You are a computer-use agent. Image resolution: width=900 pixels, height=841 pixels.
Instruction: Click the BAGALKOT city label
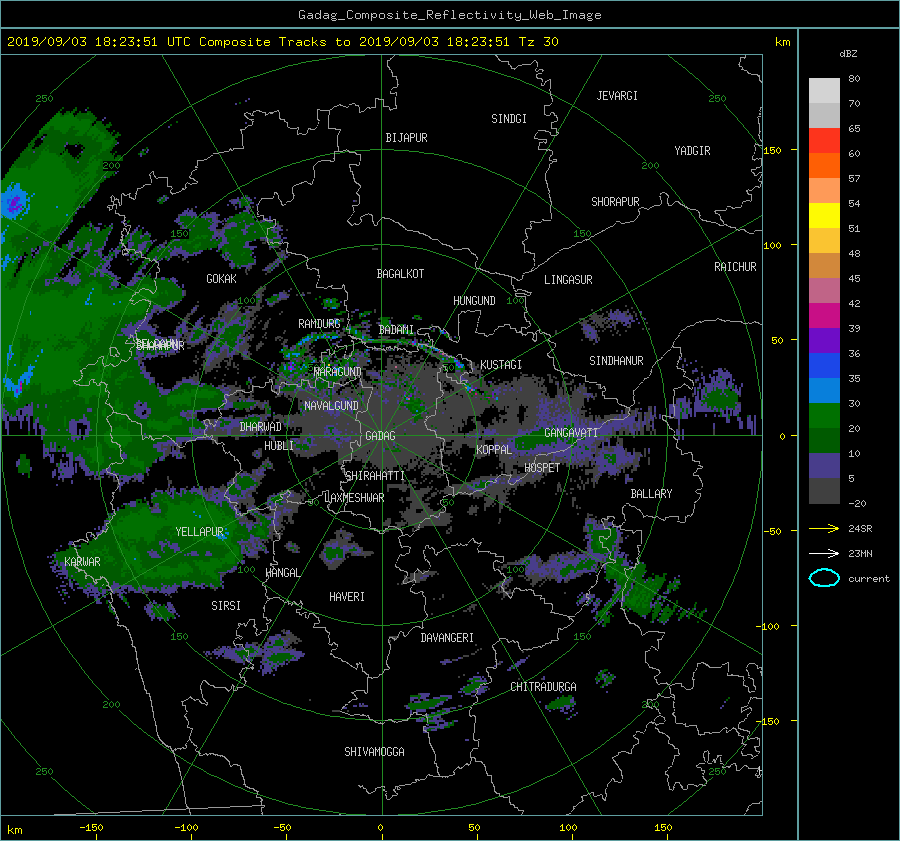[x=400, y=274]
